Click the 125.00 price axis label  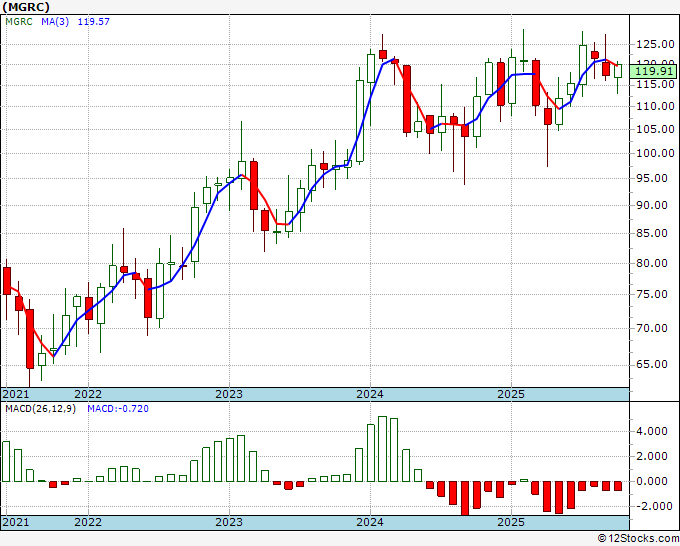click(655, 44)
